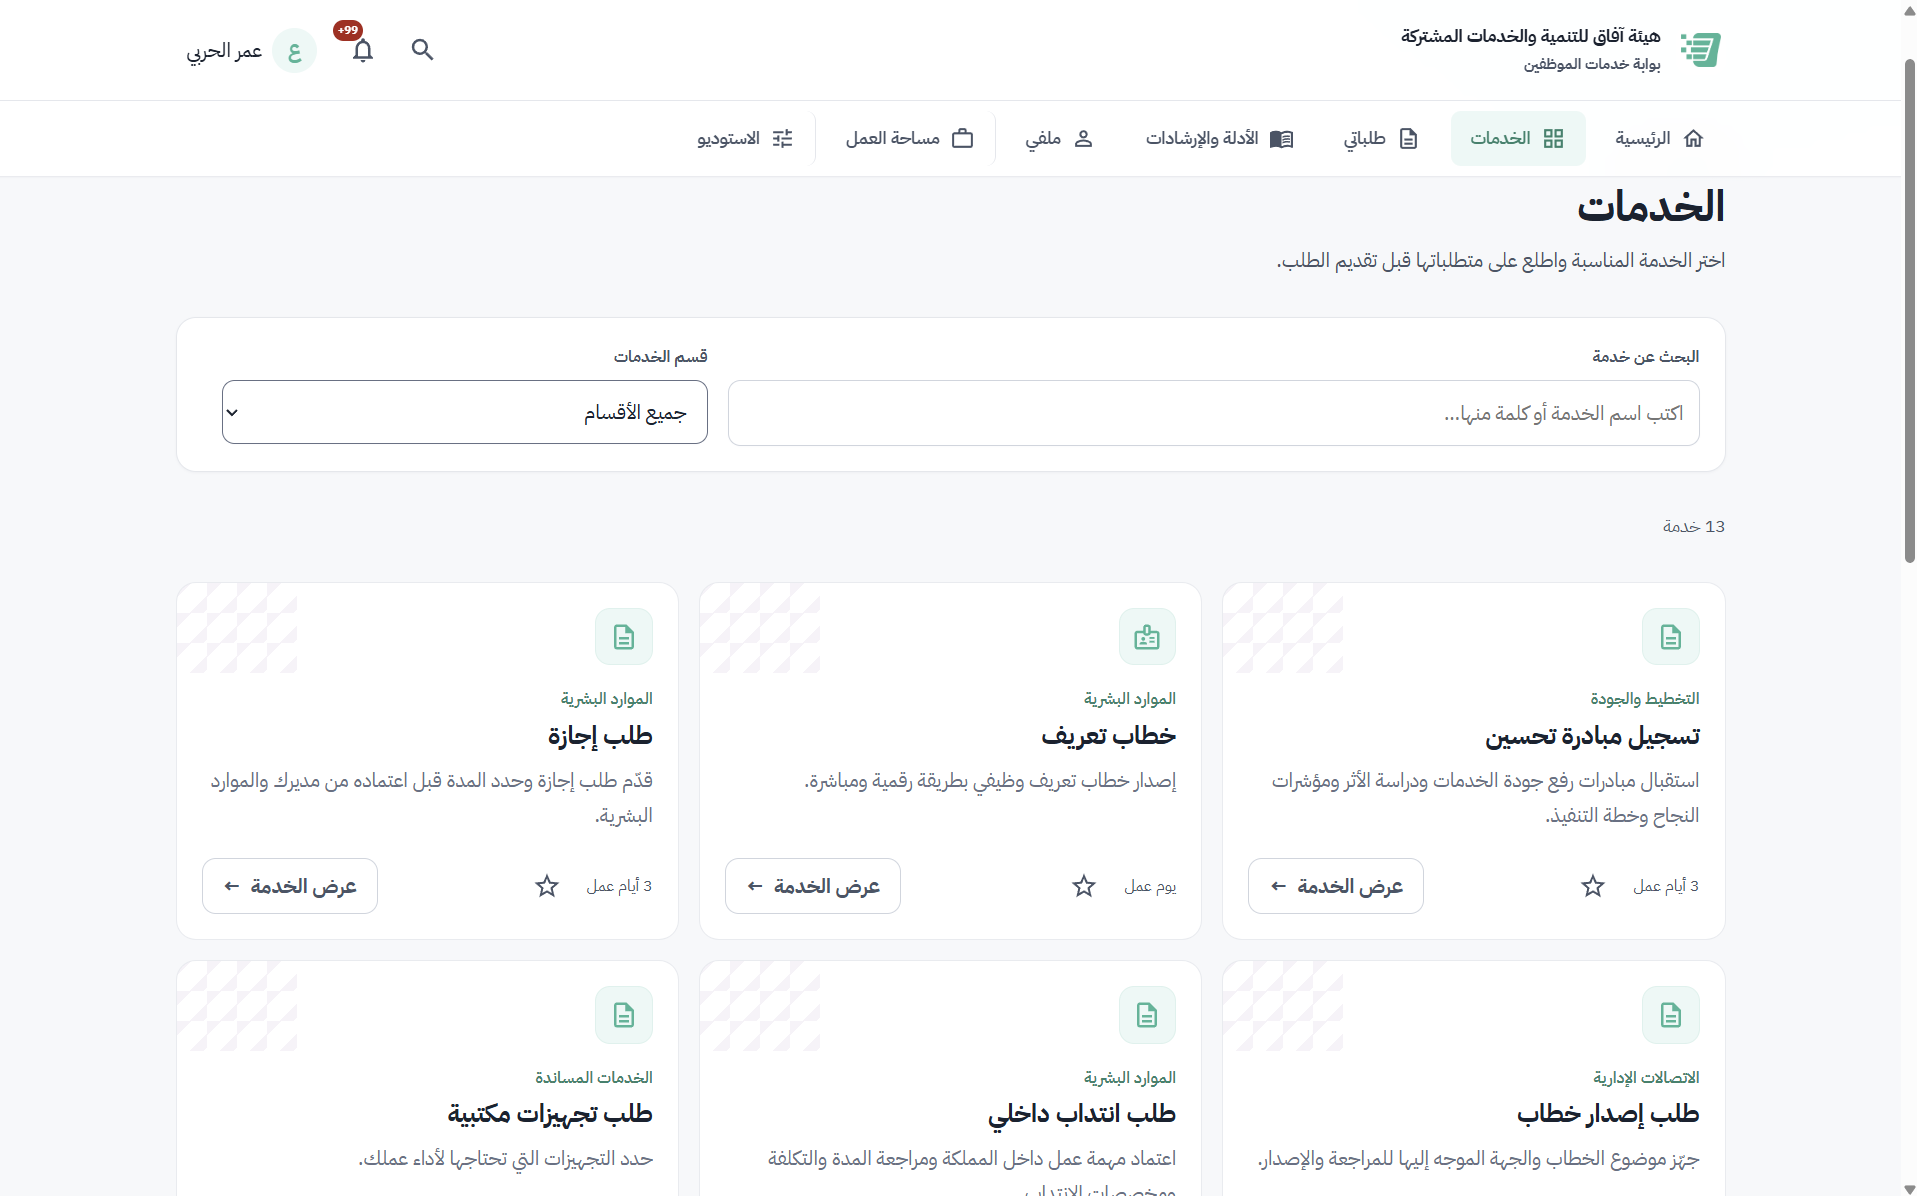
Task: Open the search magnifier icon in header
Action: pos(422,50)
